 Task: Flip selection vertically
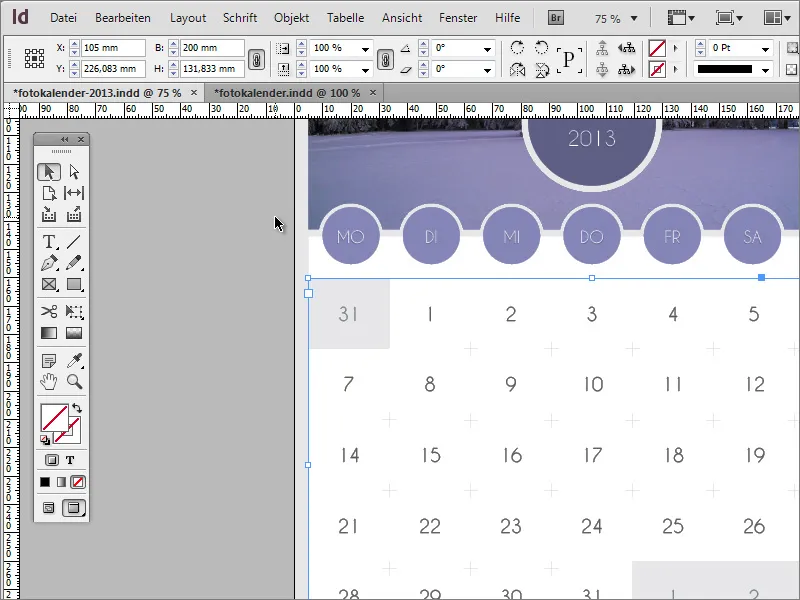tap(541, 69)
